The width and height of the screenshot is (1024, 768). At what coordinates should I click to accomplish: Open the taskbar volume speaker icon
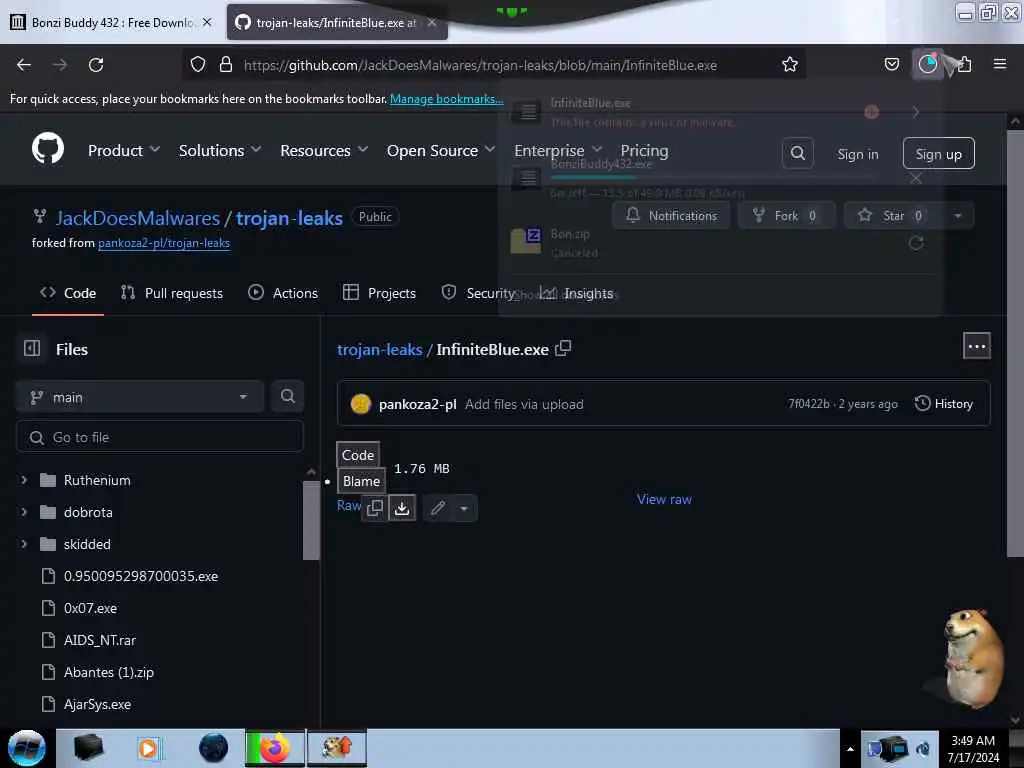(923, 748)
